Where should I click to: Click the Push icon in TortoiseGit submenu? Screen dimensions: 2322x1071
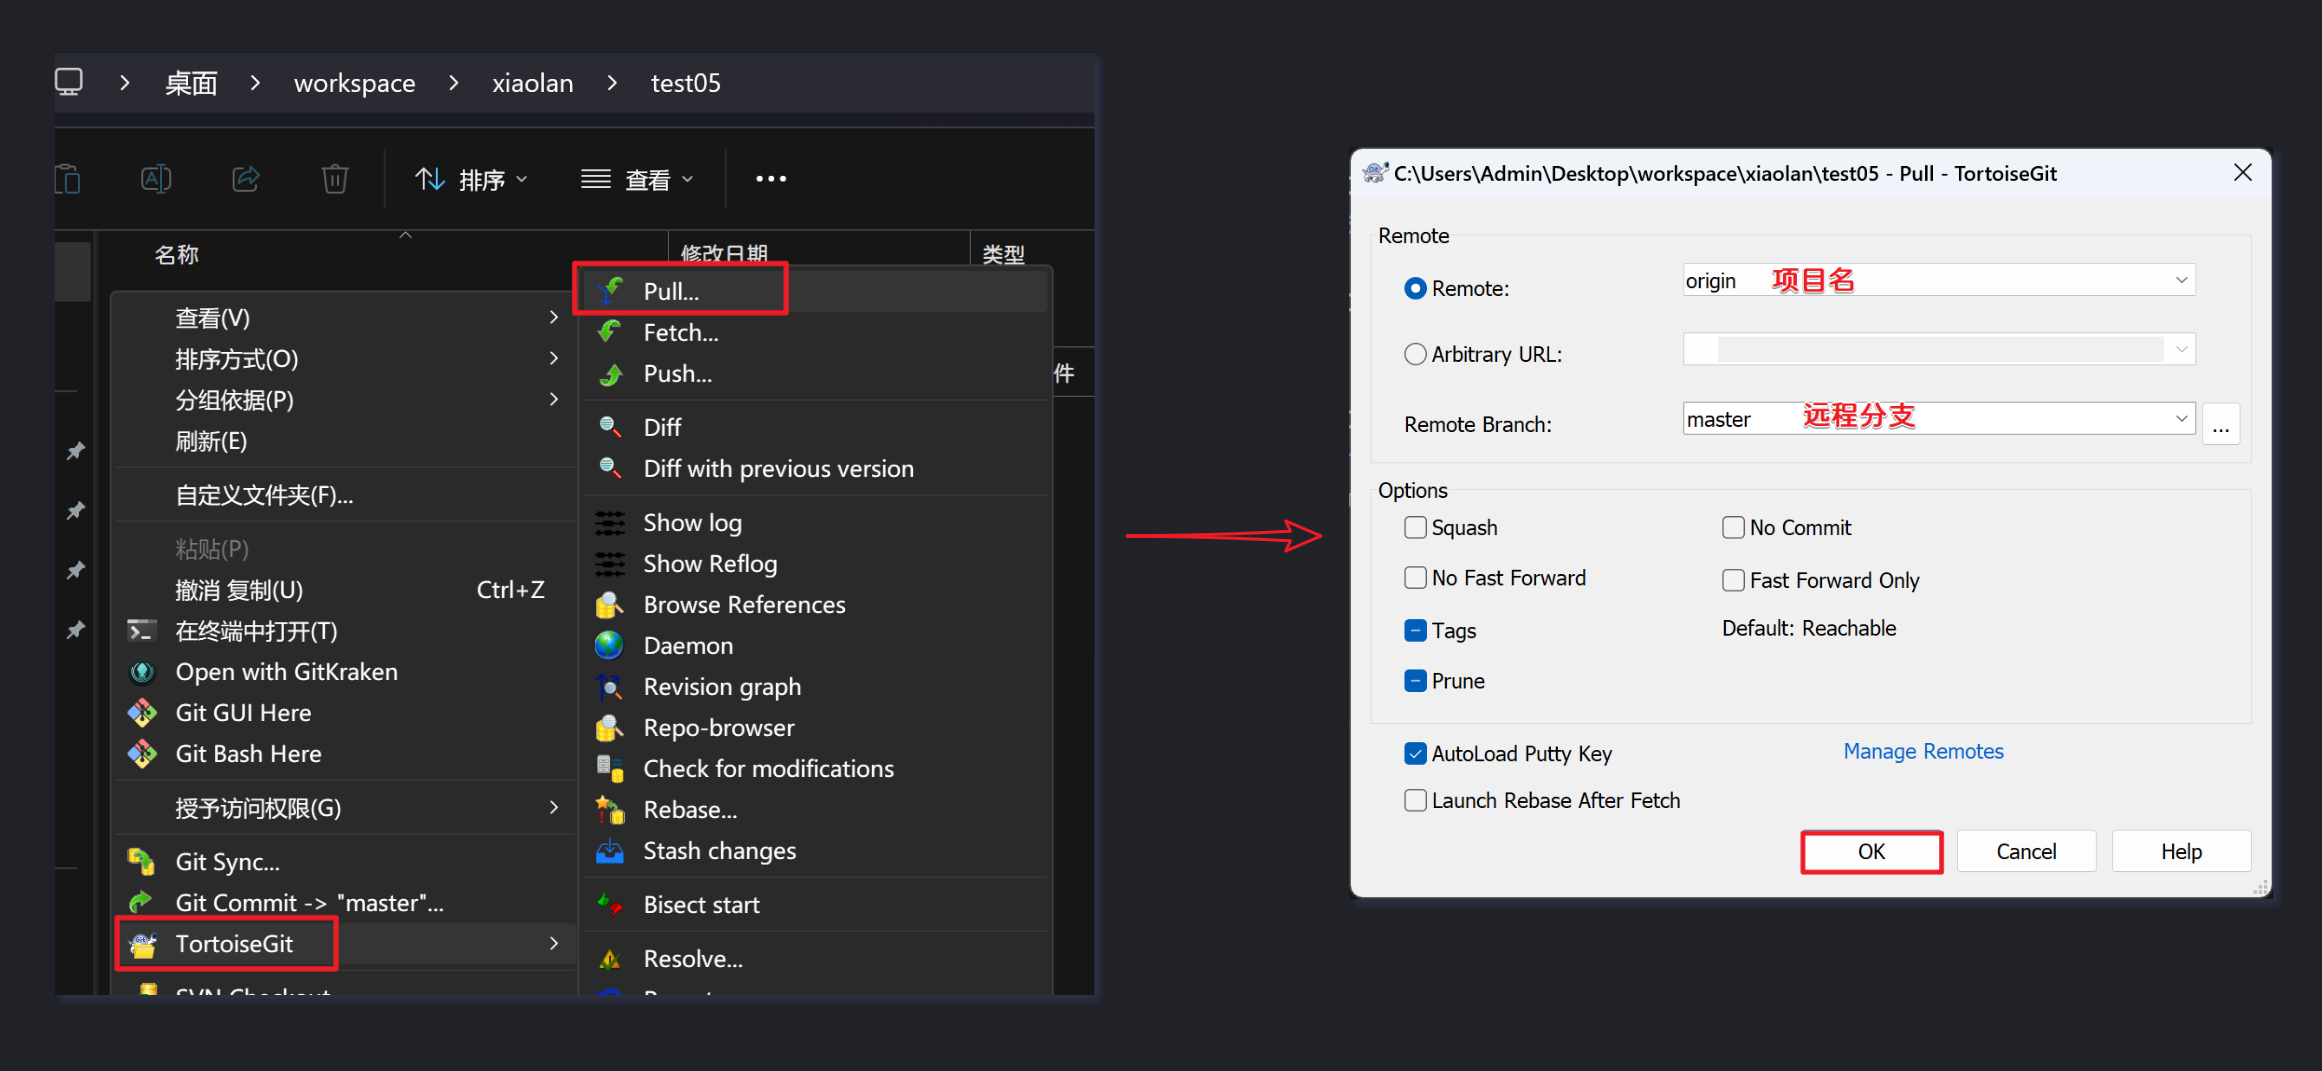coord(610,375)
